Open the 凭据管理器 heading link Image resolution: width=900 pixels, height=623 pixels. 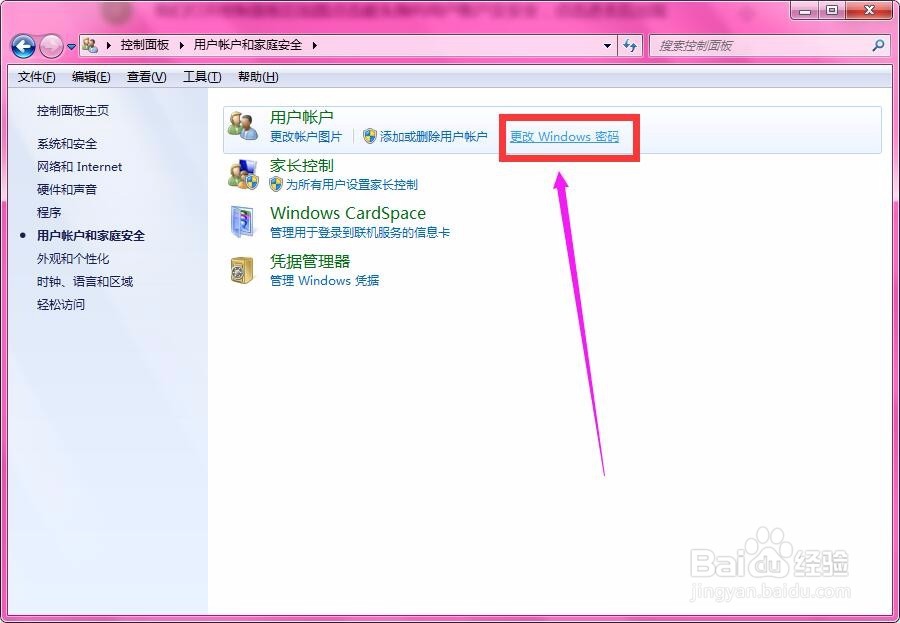[310, 261]
